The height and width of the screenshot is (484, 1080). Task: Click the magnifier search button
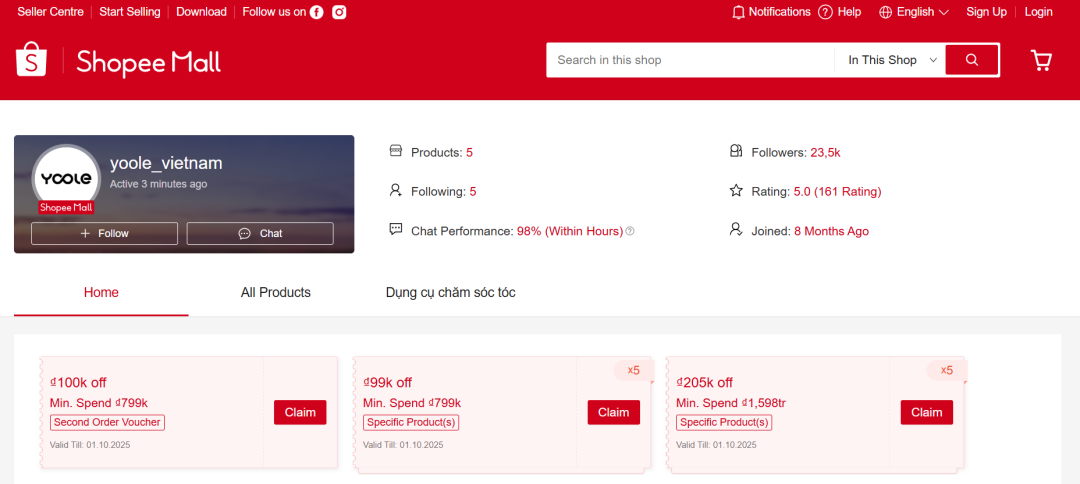pyautogui.click(x=972, y=60)
